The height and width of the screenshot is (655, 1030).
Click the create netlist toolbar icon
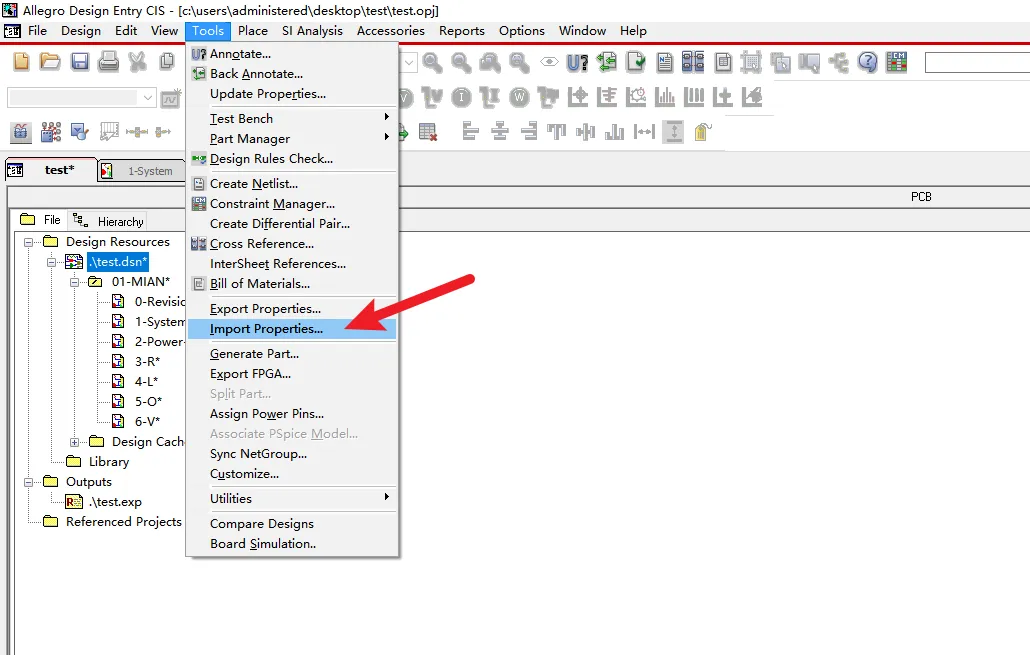(665, 62)
